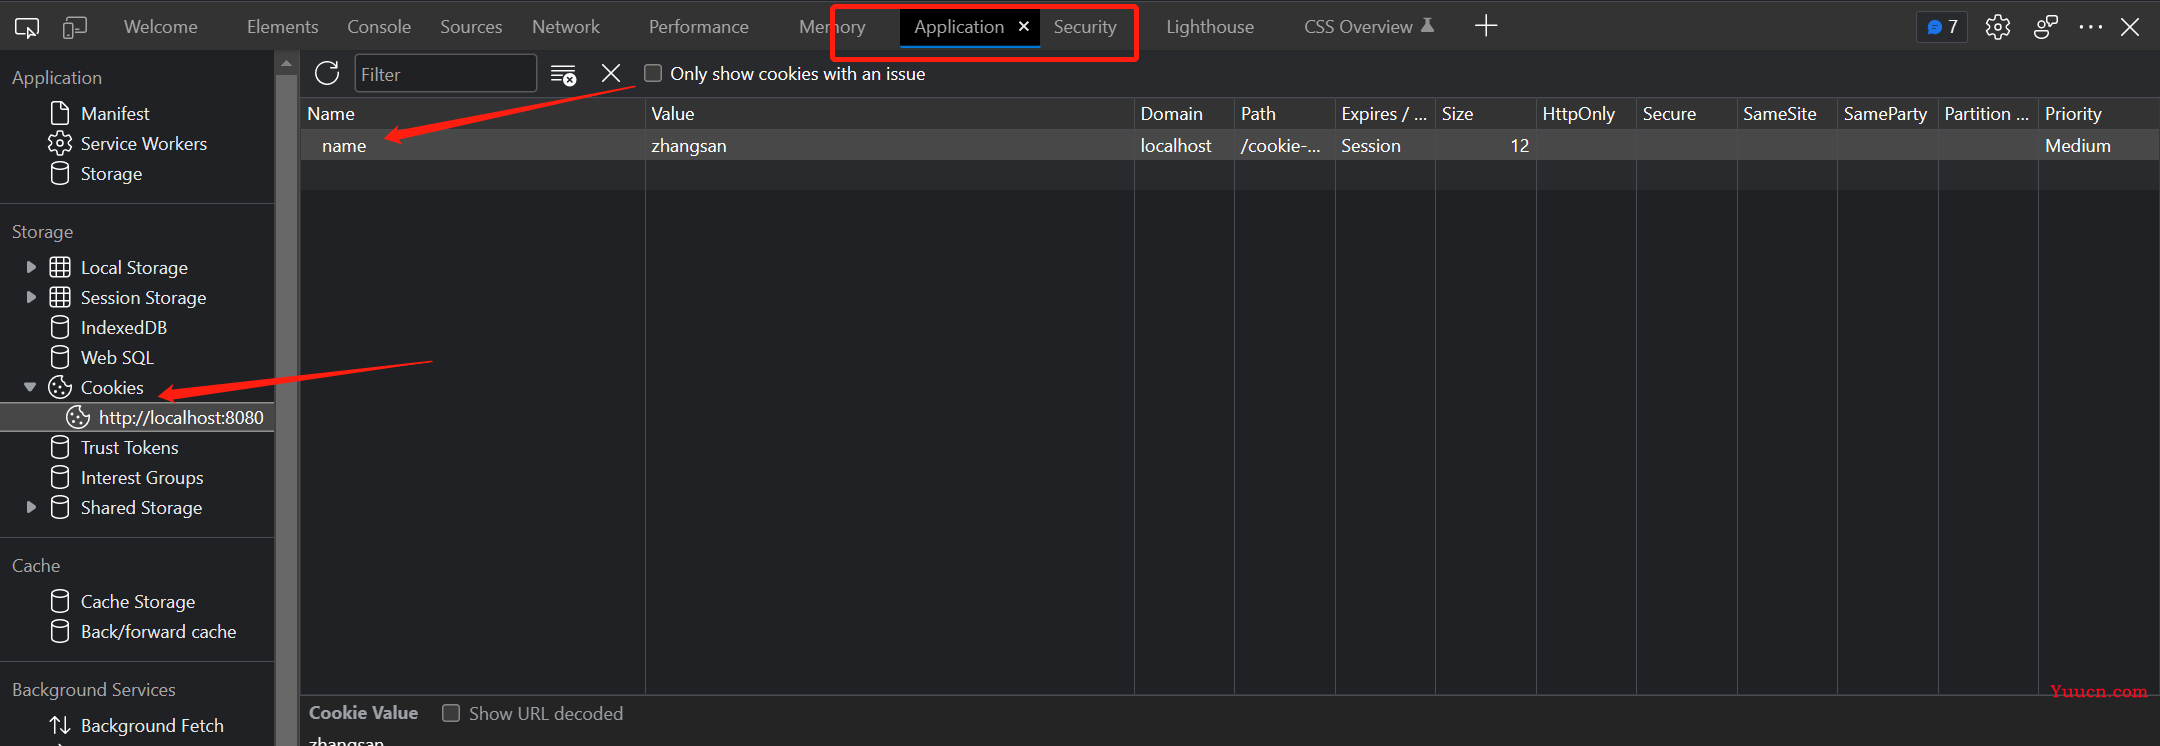Screen dimensions: 2160x746
Task: Expand the Session Storage tree
Action: click(31, 297)
